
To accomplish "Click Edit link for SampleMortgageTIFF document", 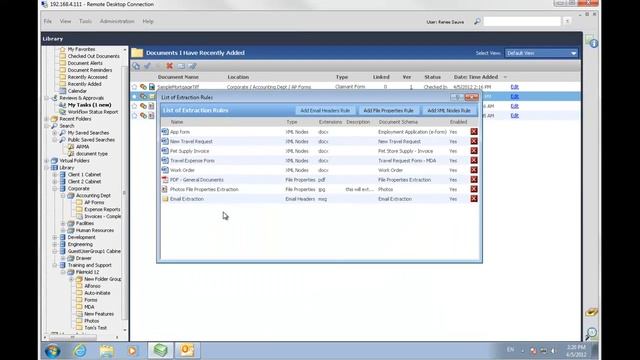I will tap(514, 87).
